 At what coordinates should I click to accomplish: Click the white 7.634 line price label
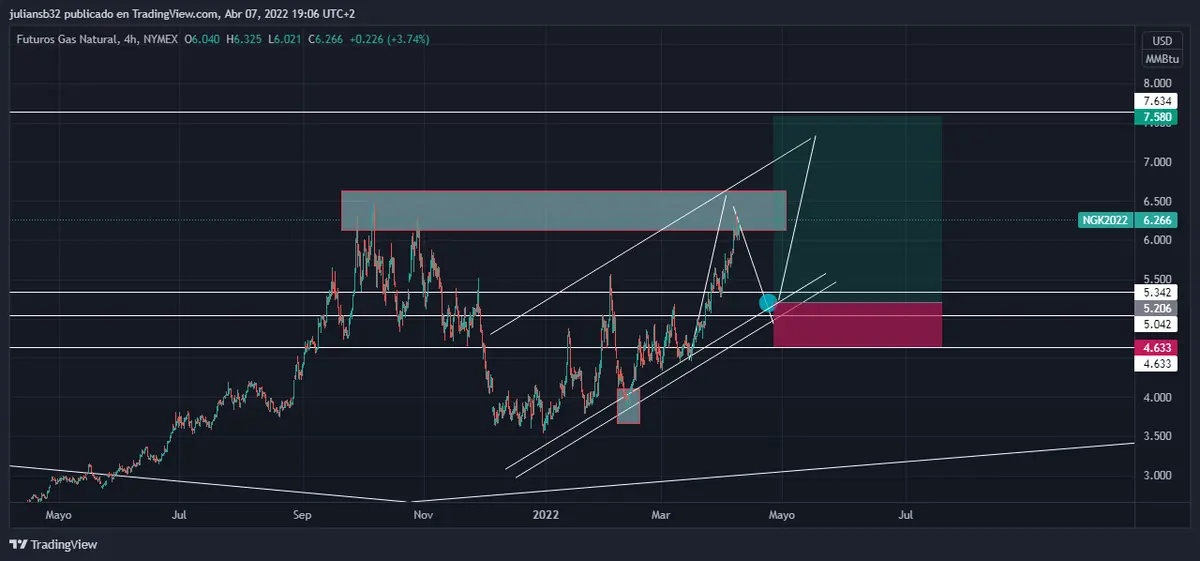pyautogui.click(x=1160, y=101)
